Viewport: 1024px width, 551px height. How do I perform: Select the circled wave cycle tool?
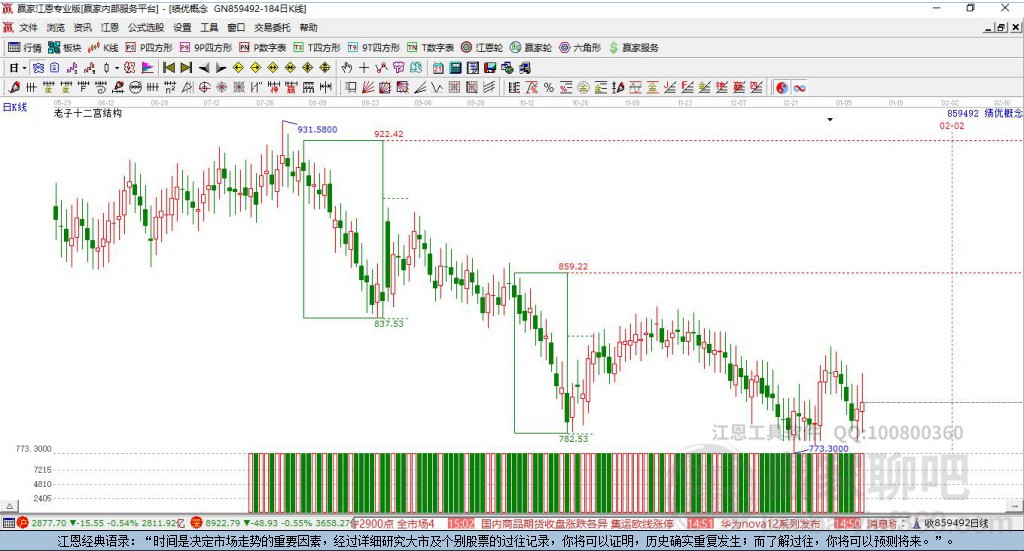(135, 87)
